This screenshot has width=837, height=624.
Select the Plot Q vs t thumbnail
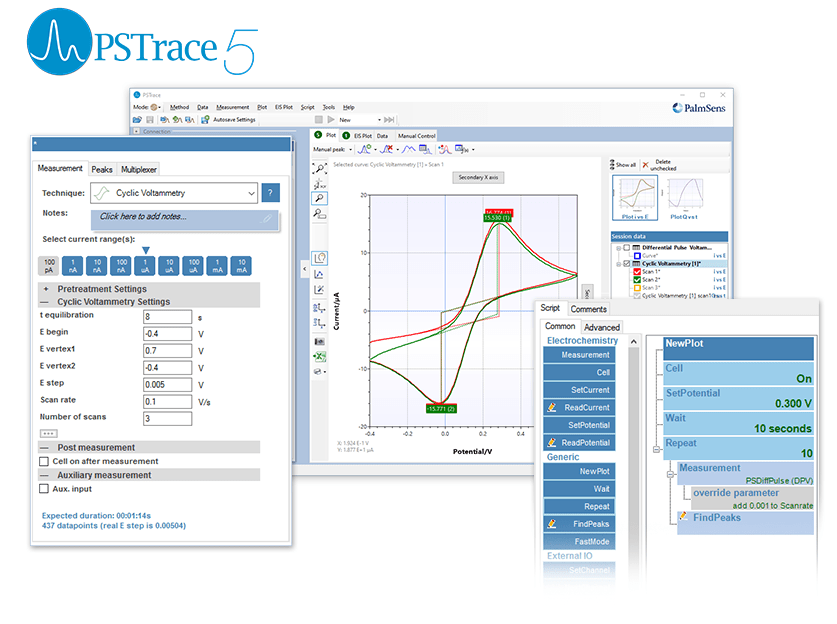click(x=684, y=198)
